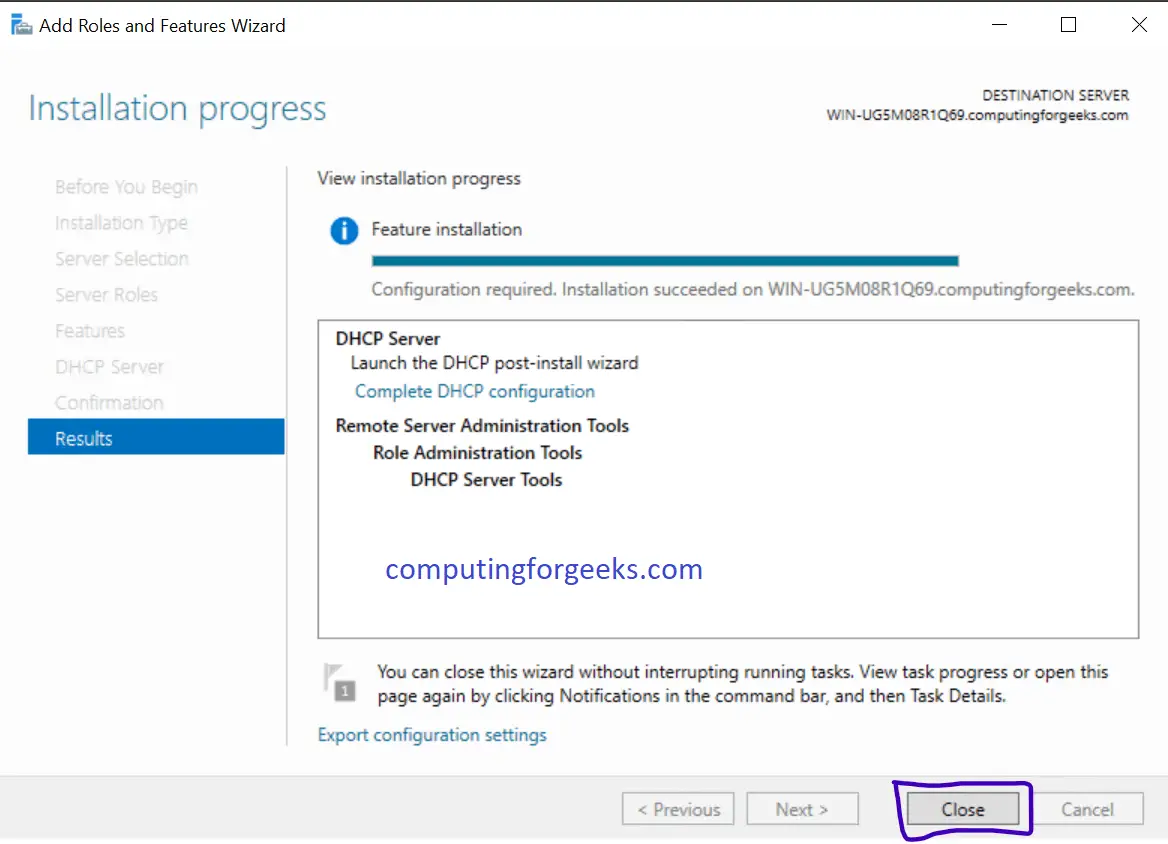Click the Previous button

[x=678, y=810]
